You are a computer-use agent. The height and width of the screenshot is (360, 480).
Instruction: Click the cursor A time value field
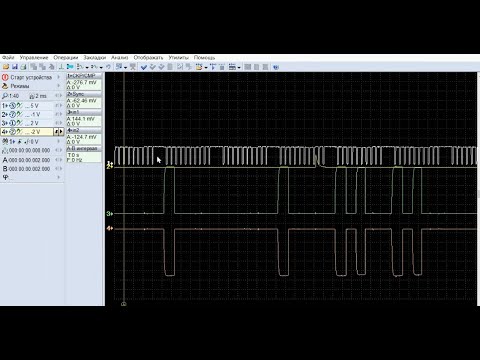tap(29, 160)
